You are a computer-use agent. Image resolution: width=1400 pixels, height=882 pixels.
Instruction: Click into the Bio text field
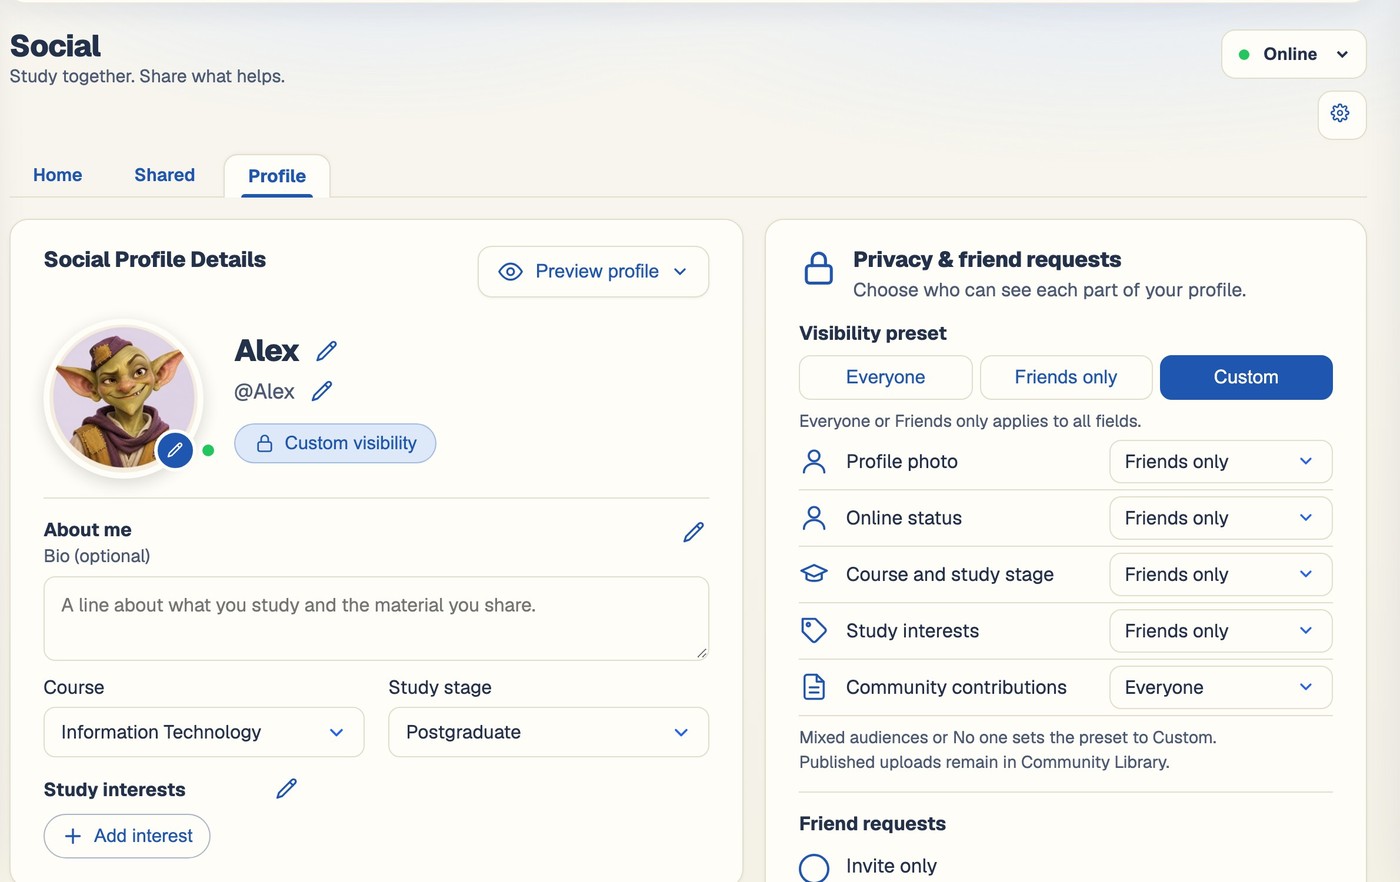pos(376,618)
